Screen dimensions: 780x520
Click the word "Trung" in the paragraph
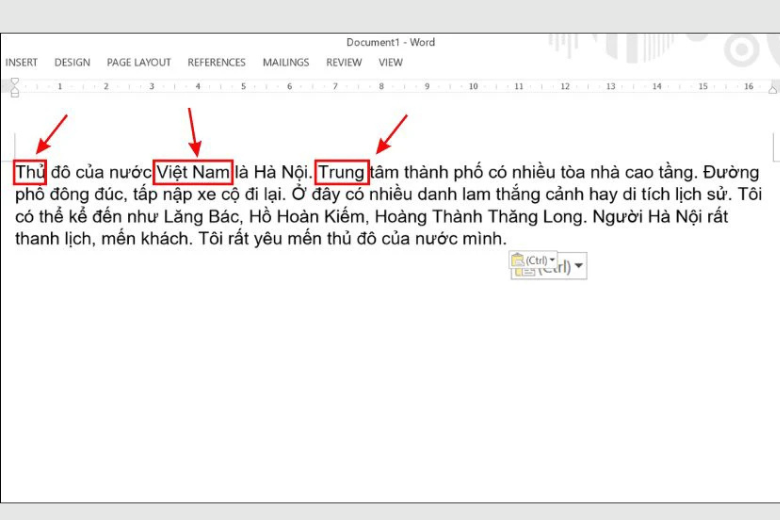(341, 172)
